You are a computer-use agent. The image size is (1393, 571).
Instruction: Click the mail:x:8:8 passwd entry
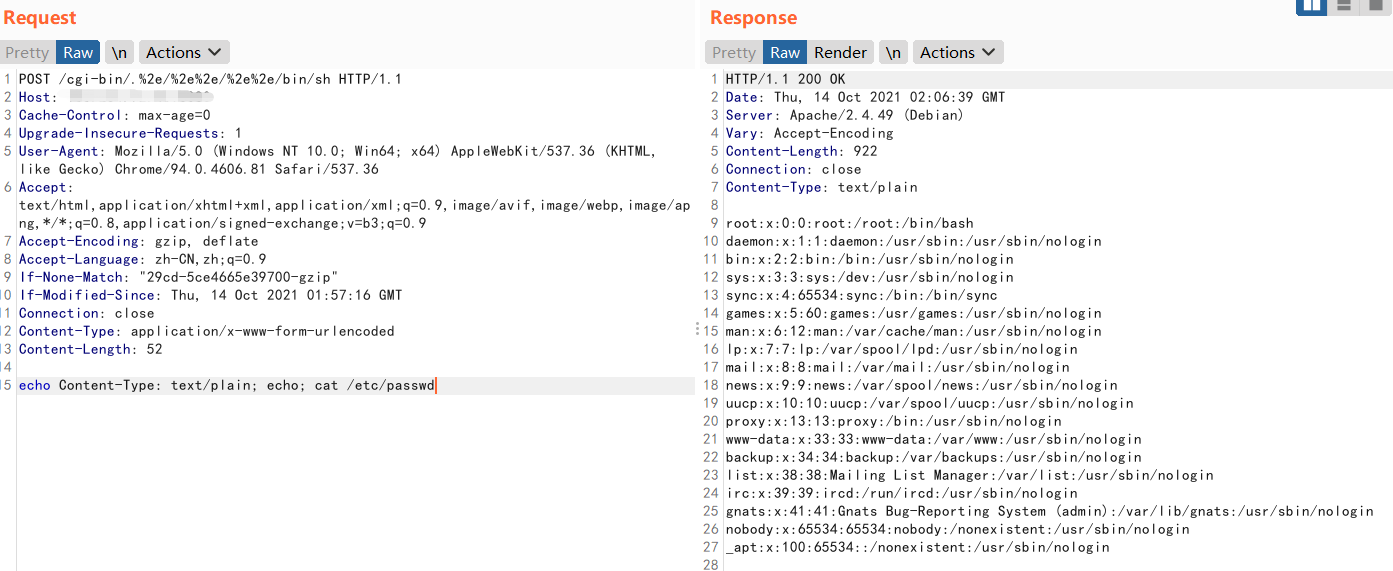click(x=898, y=367)
